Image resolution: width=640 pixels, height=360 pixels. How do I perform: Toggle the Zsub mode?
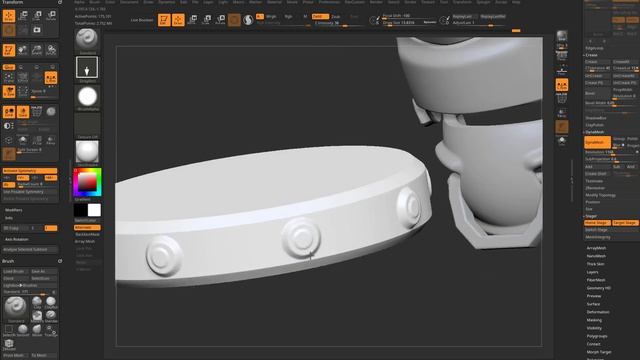(336, 17)
